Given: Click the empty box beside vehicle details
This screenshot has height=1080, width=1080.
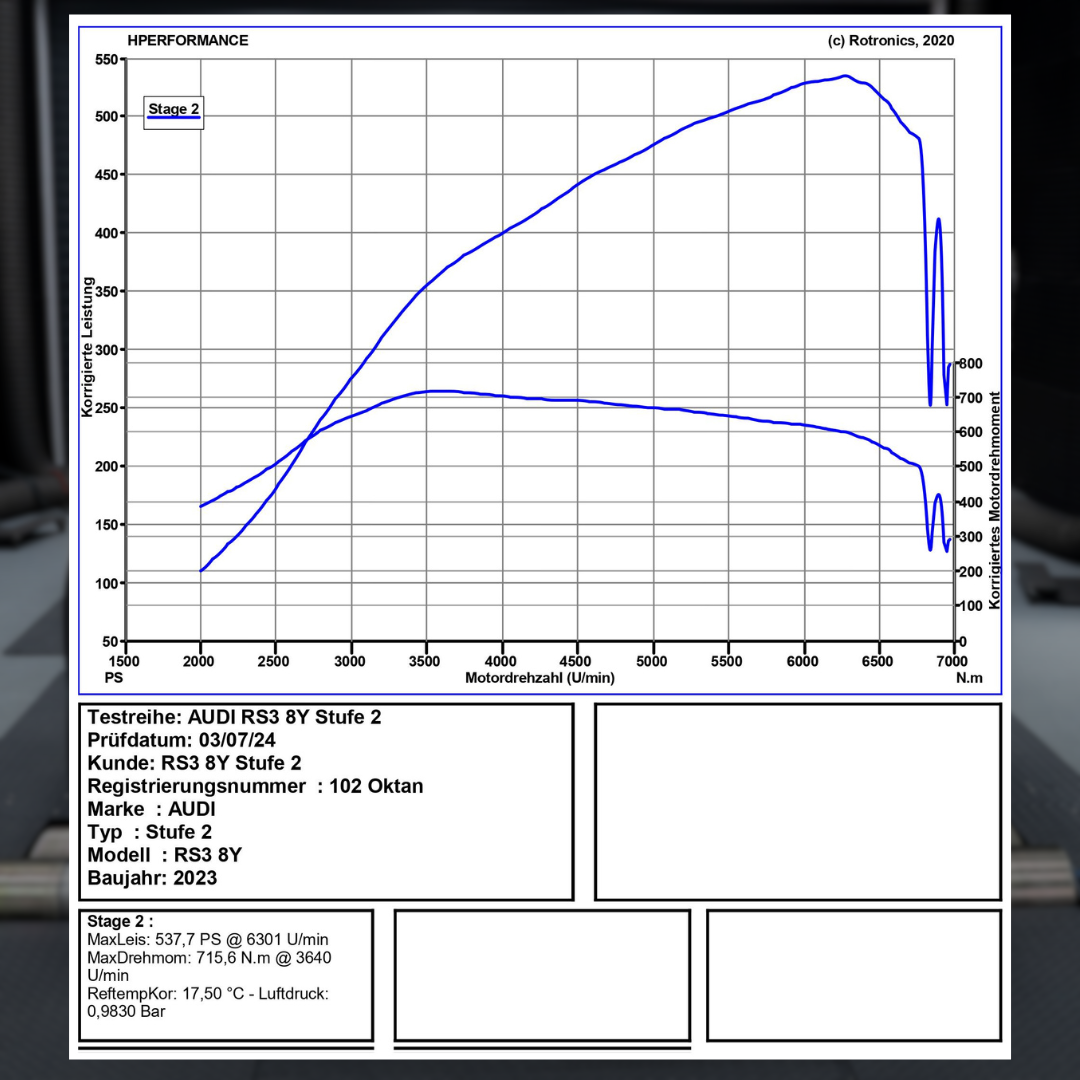Looking at the screenshot, I should point(797,802).
